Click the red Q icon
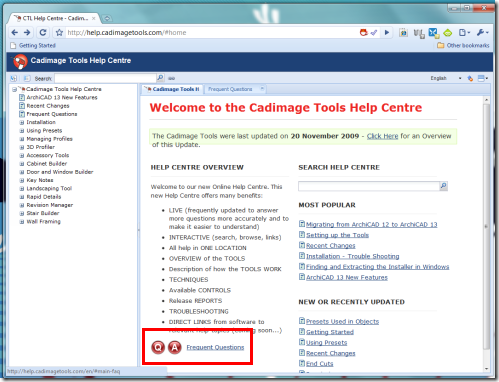The height and width of the screenshot is (382, 499). pyautogui.click(x=158, y=347)
